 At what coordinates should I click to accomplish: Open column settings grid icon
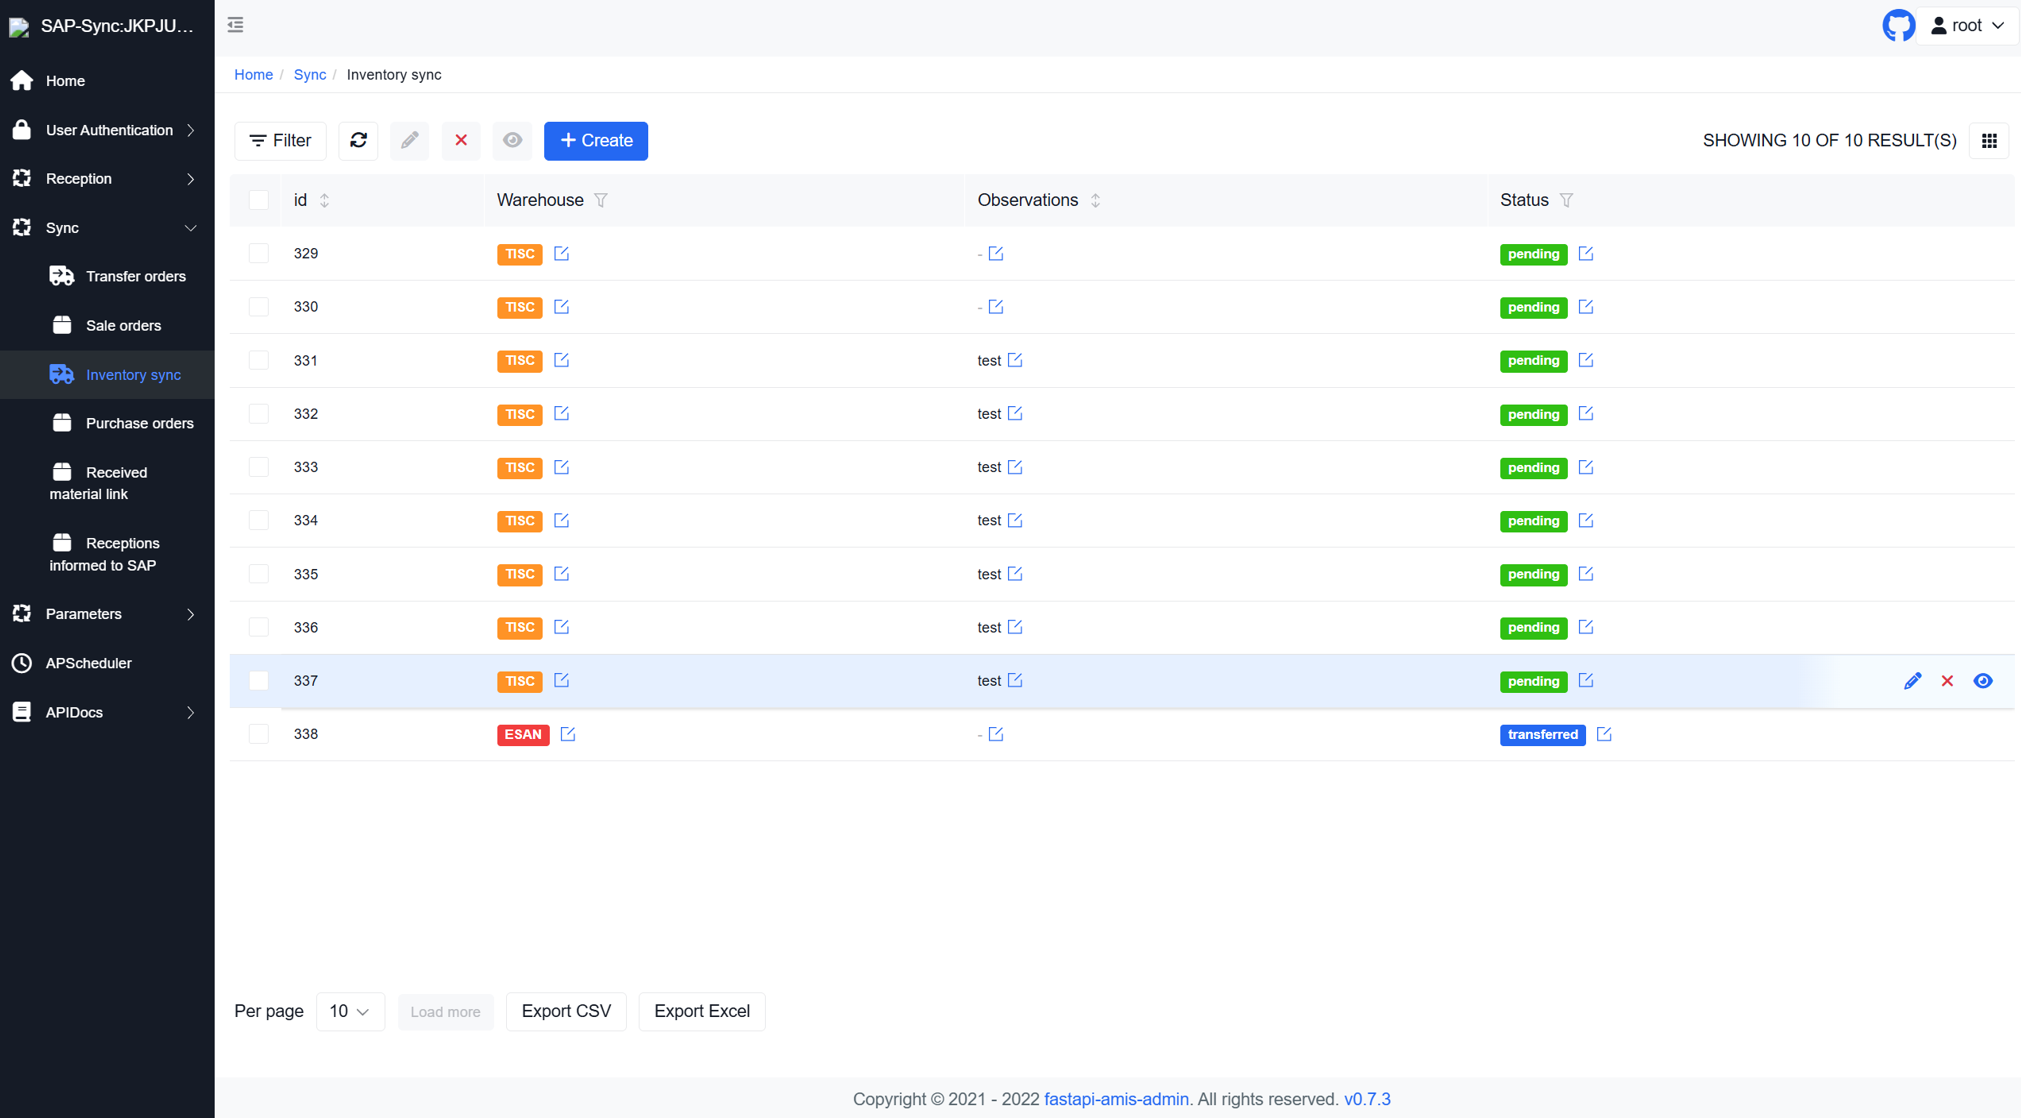(1989, 141)
